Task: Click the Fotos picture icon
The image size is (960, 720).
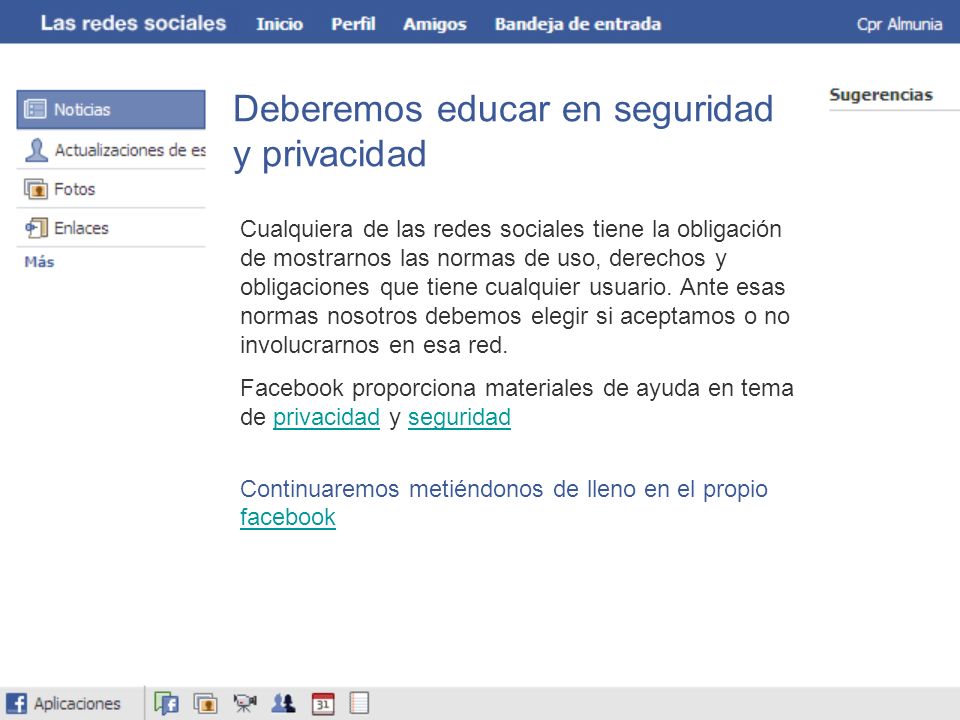Action: [x=36, y=189]
